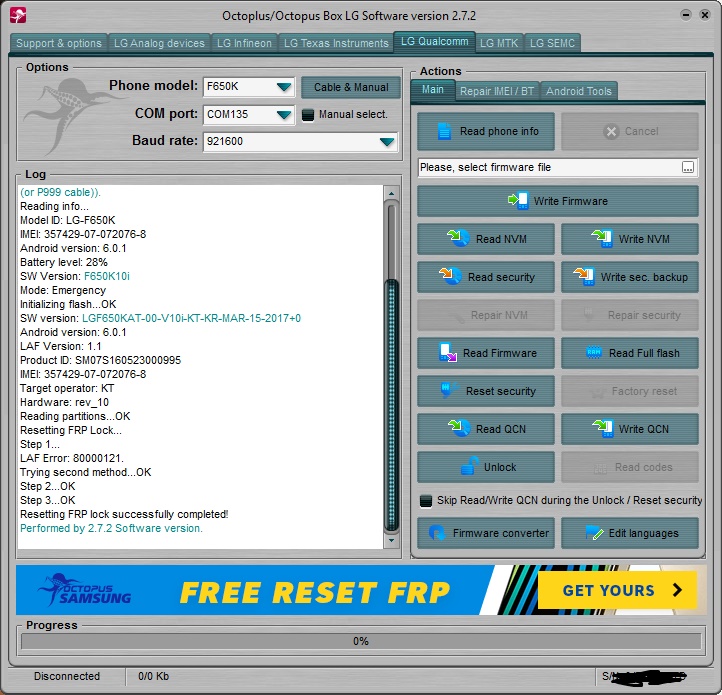Click 'Target operator: KT' log line
This screenshot has width=722, height=695.
pos(67,388)
